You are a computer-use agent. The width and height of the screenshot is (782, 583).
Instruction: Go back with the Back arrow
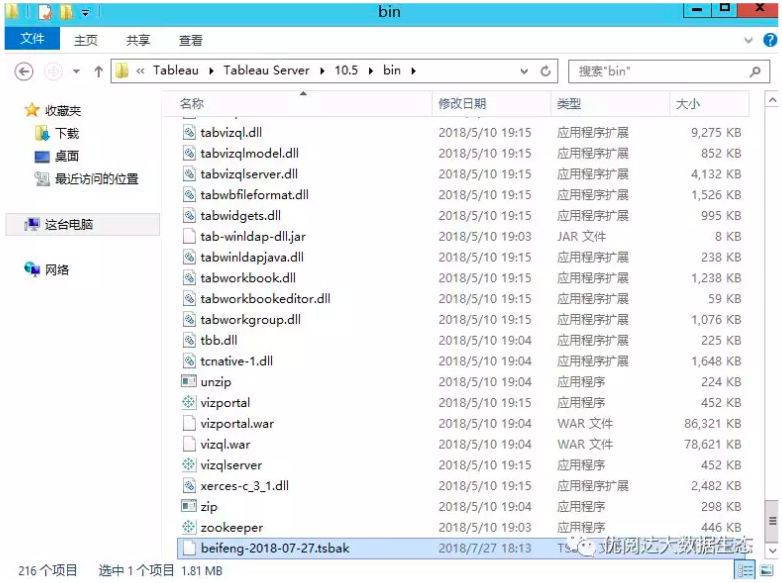(x=24, y=72)
